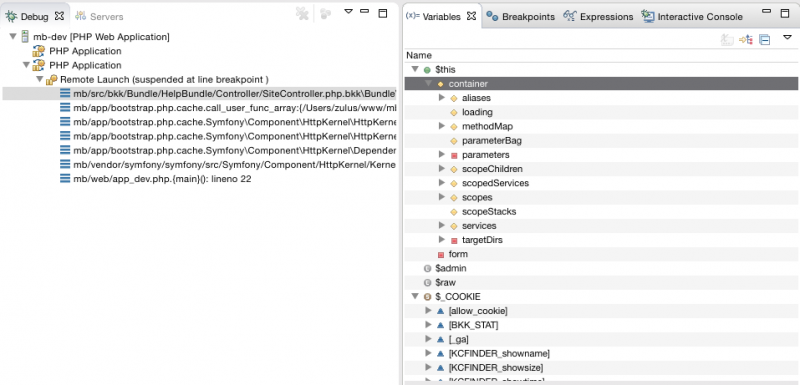Select the Kernel.php vendor stack frame

click(x=235, y=165)
